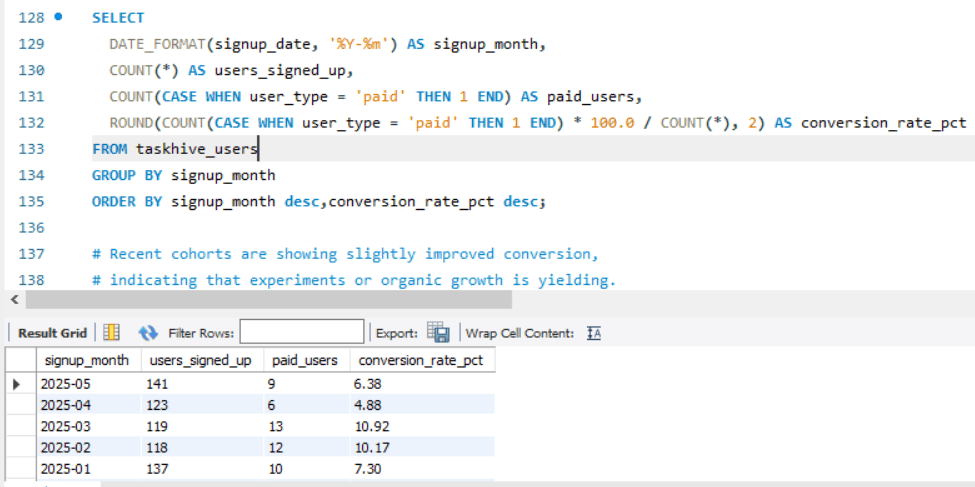The width and height of the screenshot is (975, 487).
Task: Click paid_users value 9 in 2025-05 row
Action: 307,384
